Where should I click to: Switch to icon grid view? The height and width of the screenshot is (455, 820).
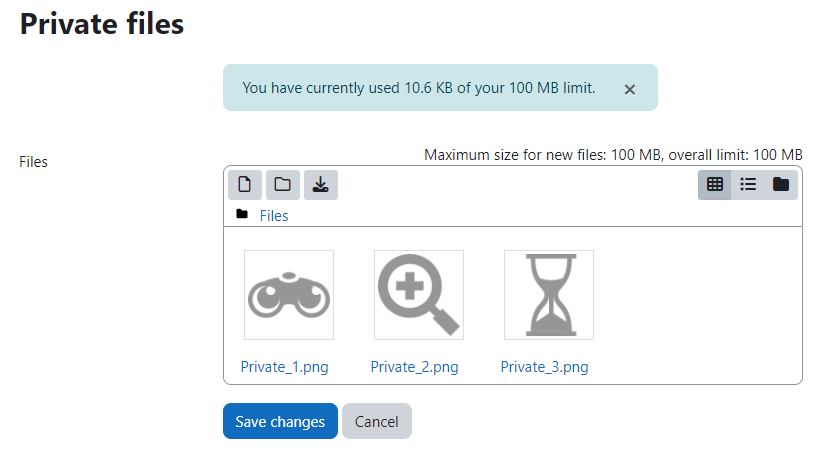715,185
